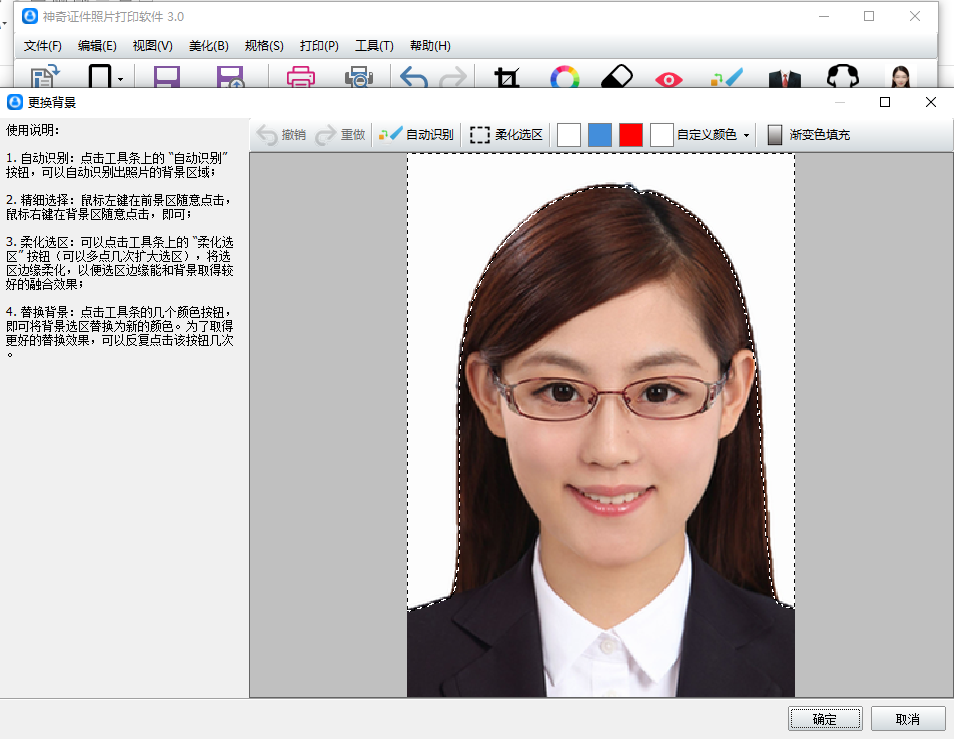Open the 打印(P) menu

click(x=319, y=46)
